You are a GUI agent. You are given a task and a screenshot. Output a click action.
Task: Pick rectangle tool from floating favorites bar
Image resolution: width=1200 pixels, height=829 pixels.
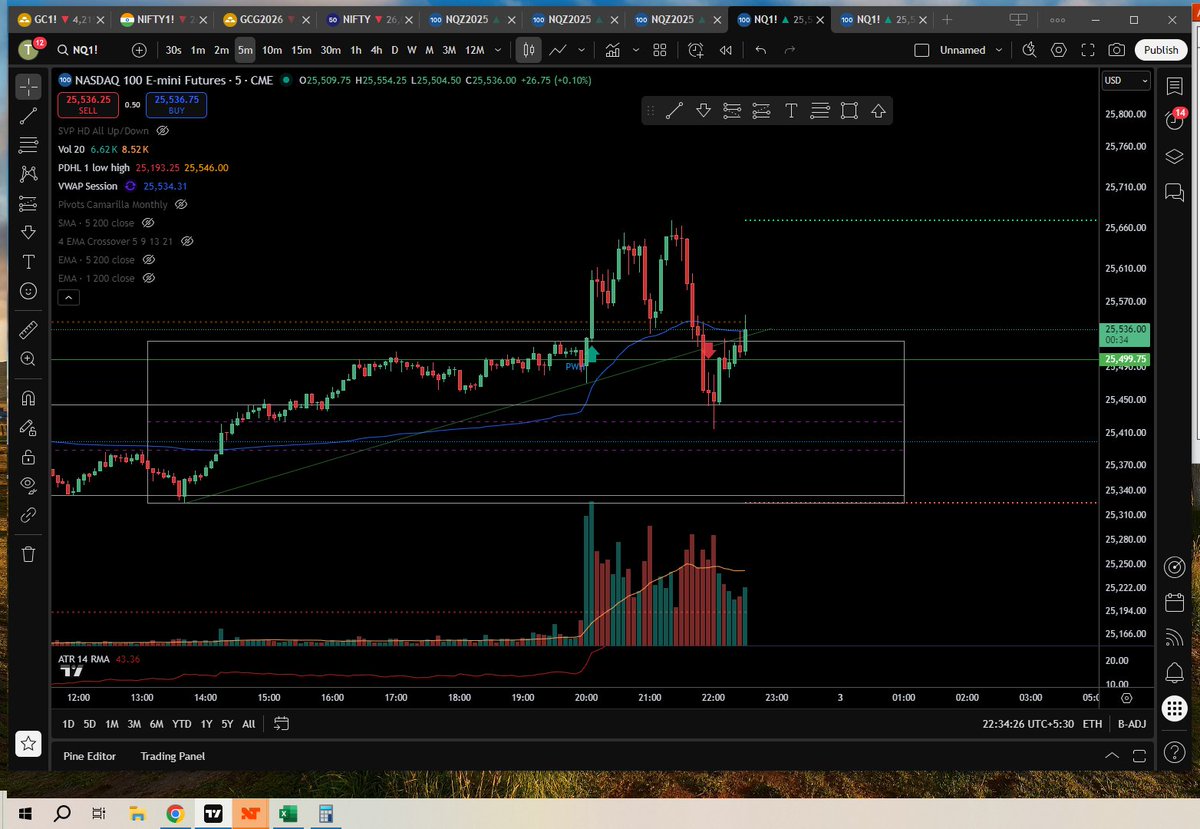point(849,111)
